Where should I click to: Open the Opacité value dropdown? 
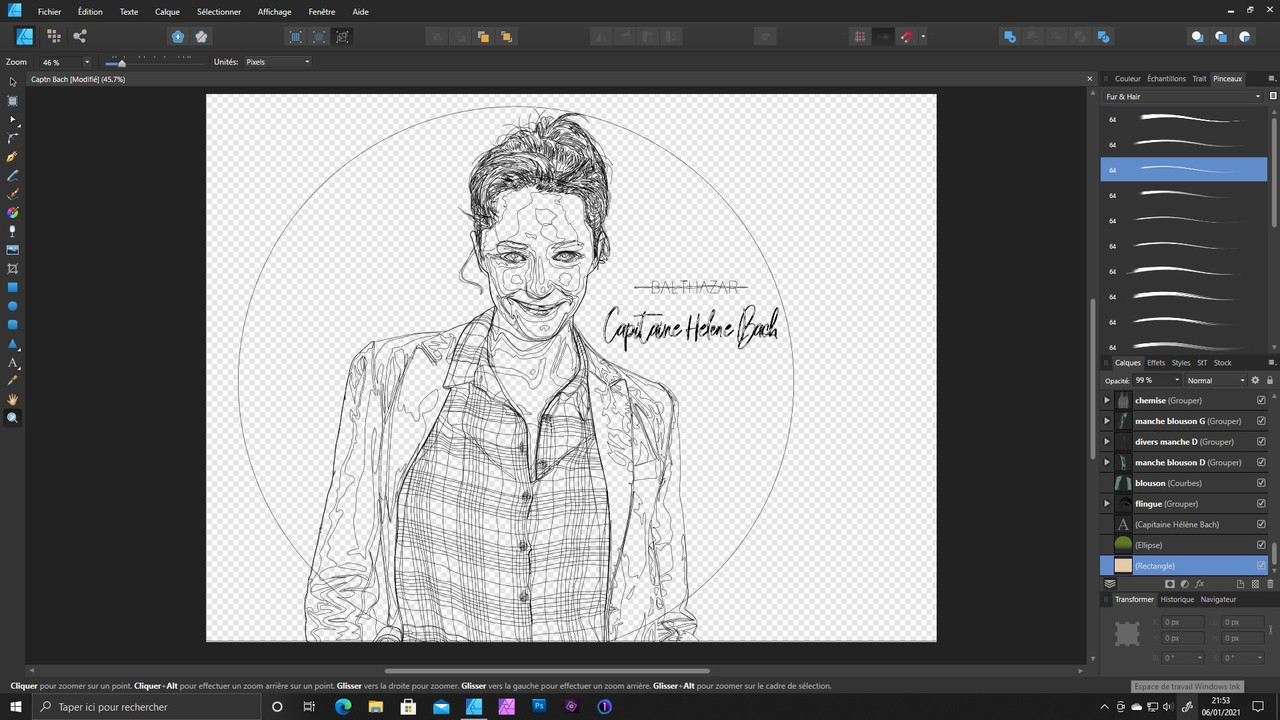[x=1177, y=380]
